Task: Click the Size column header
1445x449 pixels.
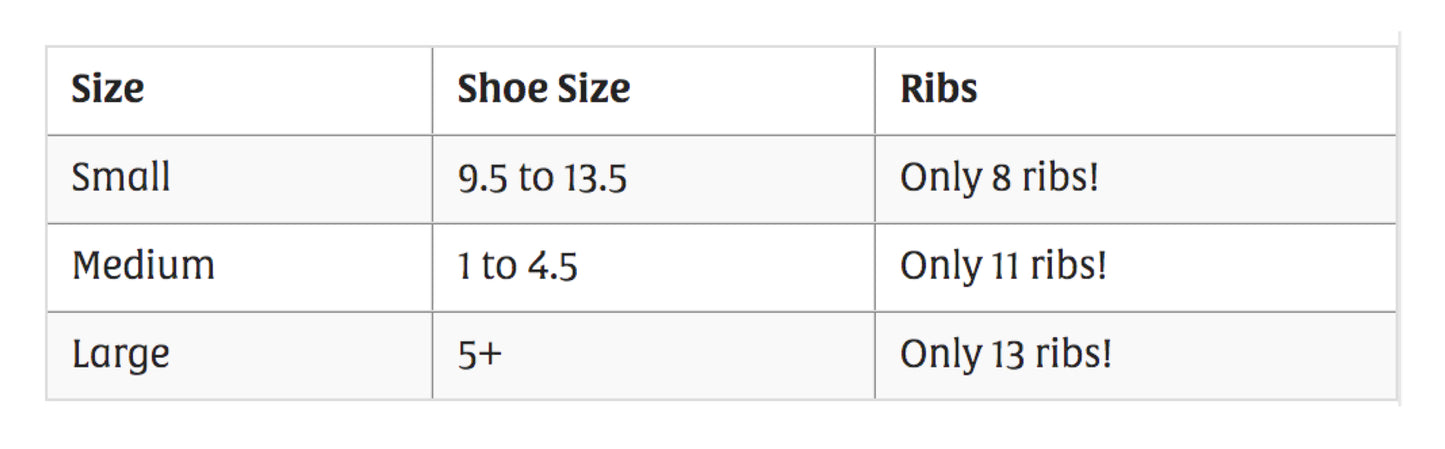Action: [108, 90]
